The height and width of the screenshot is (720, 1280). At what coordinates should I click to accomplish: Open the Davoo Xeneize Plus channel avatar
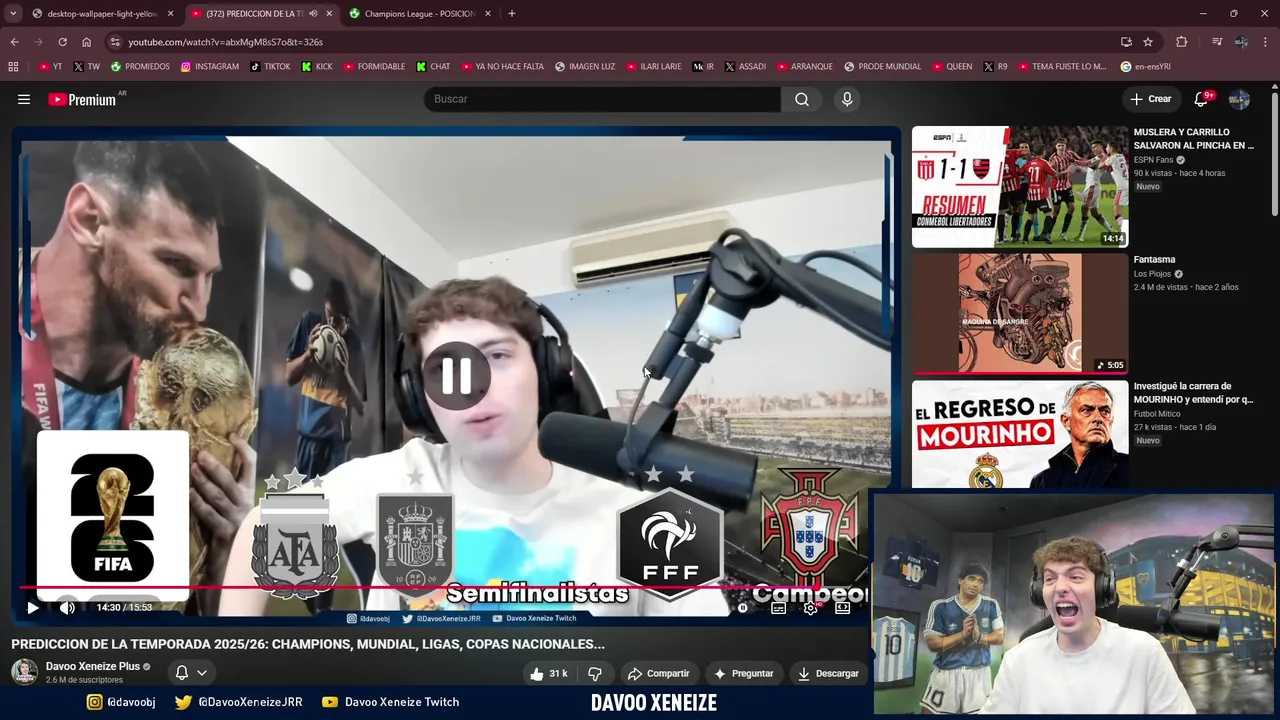(24, 672)
